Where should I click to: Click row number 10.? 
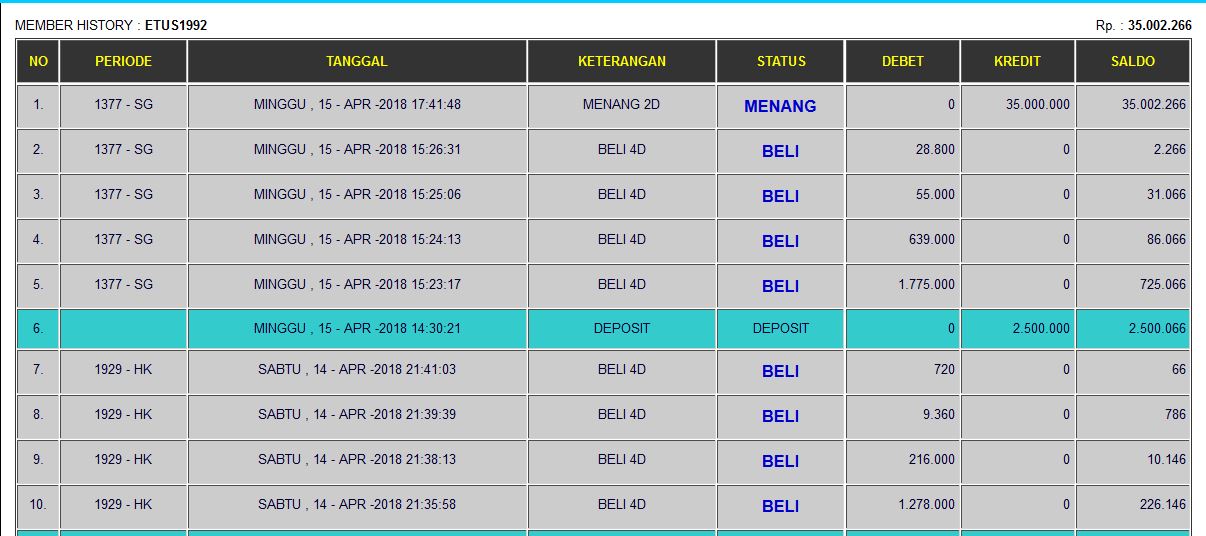point(38,505)
